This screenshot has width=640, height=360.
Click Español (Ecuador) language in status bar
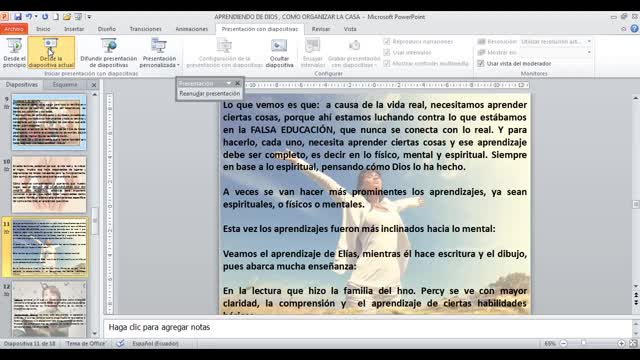coord(155,344)
